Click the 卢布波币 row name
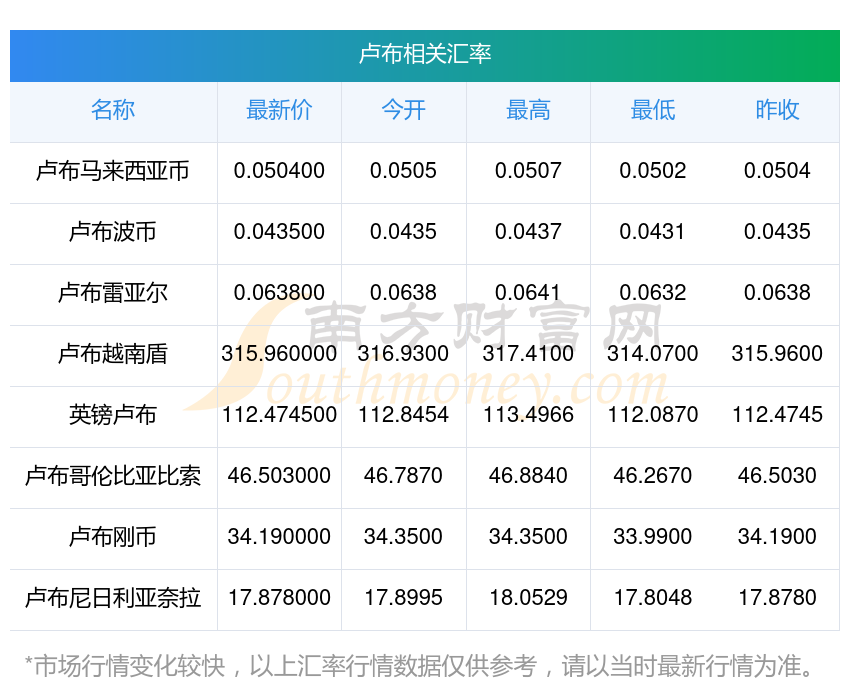Screen dimensions: 850x698 pos(113,232)
